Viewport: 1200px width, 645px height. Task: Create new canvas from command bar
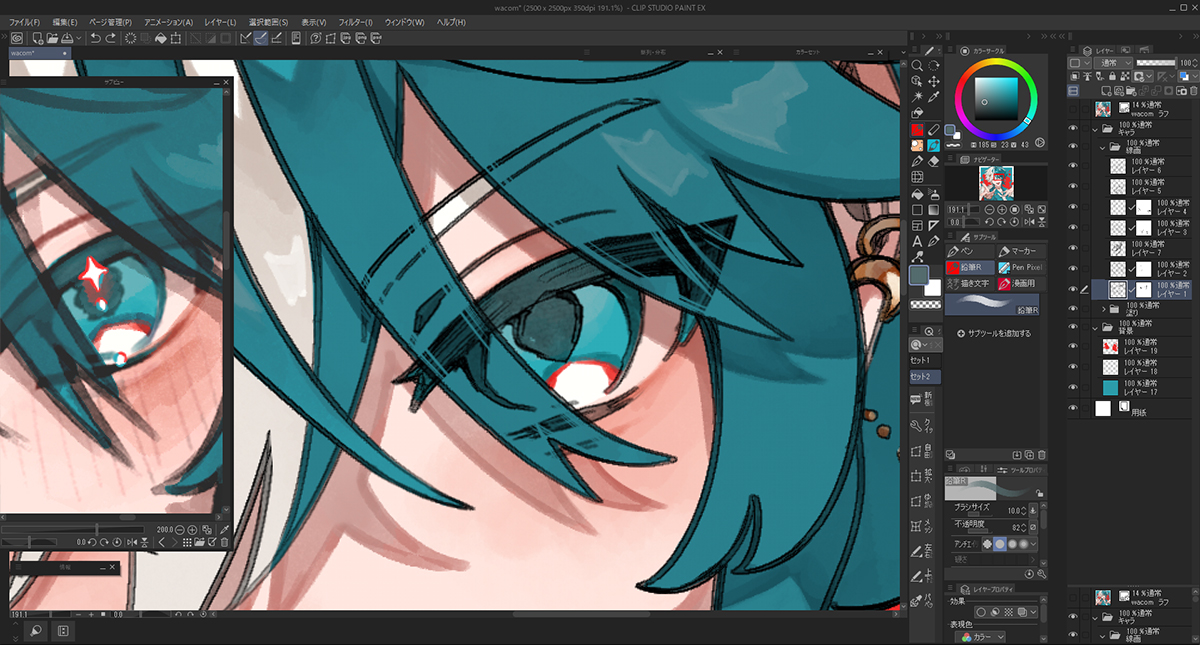(36, 38)
